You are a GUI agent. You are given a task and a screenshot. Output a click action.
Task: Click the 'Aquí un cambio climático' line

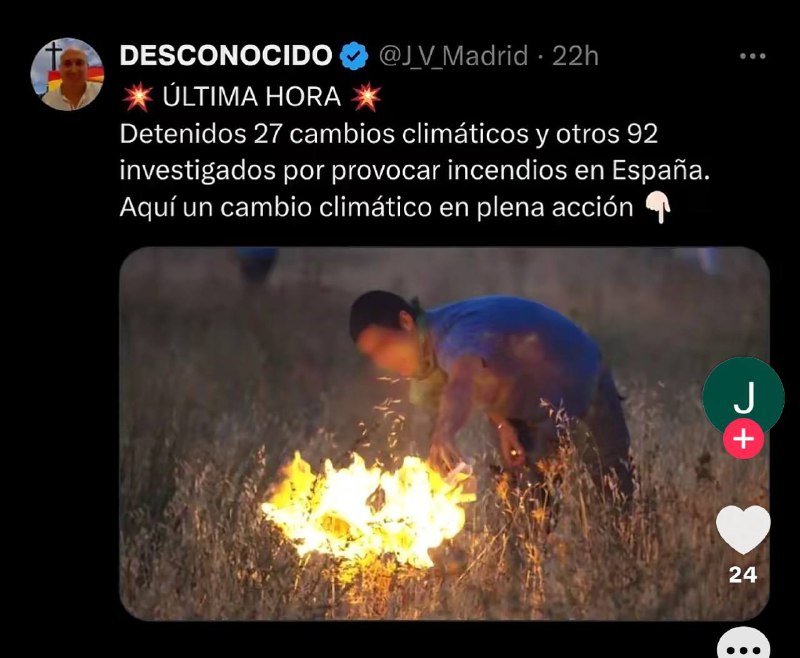point(377,208)
